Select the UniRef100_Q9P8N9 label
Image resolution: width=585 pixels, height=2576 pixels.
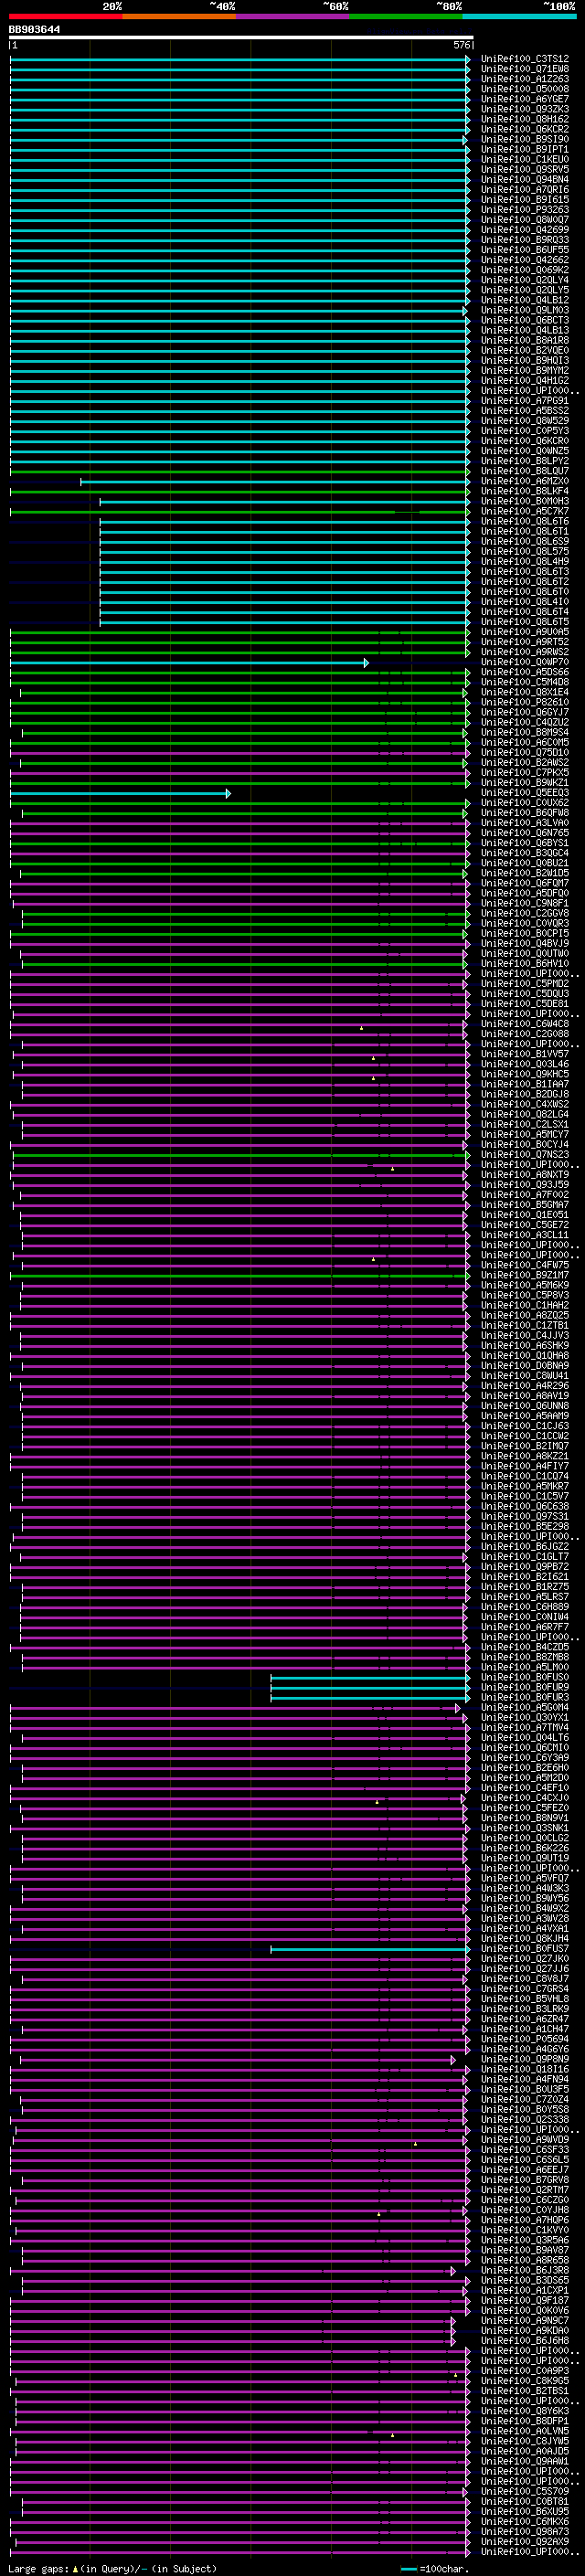[x=525, y=2059]
